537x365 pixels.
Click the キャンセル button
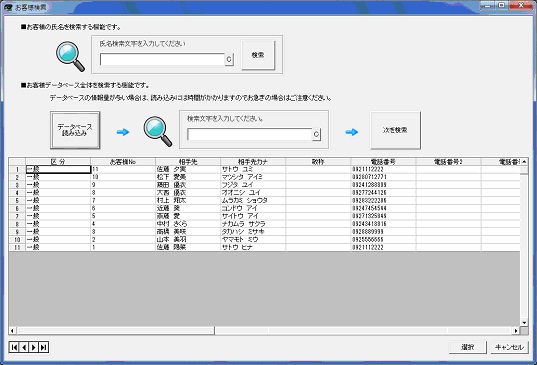pos(509,347)
